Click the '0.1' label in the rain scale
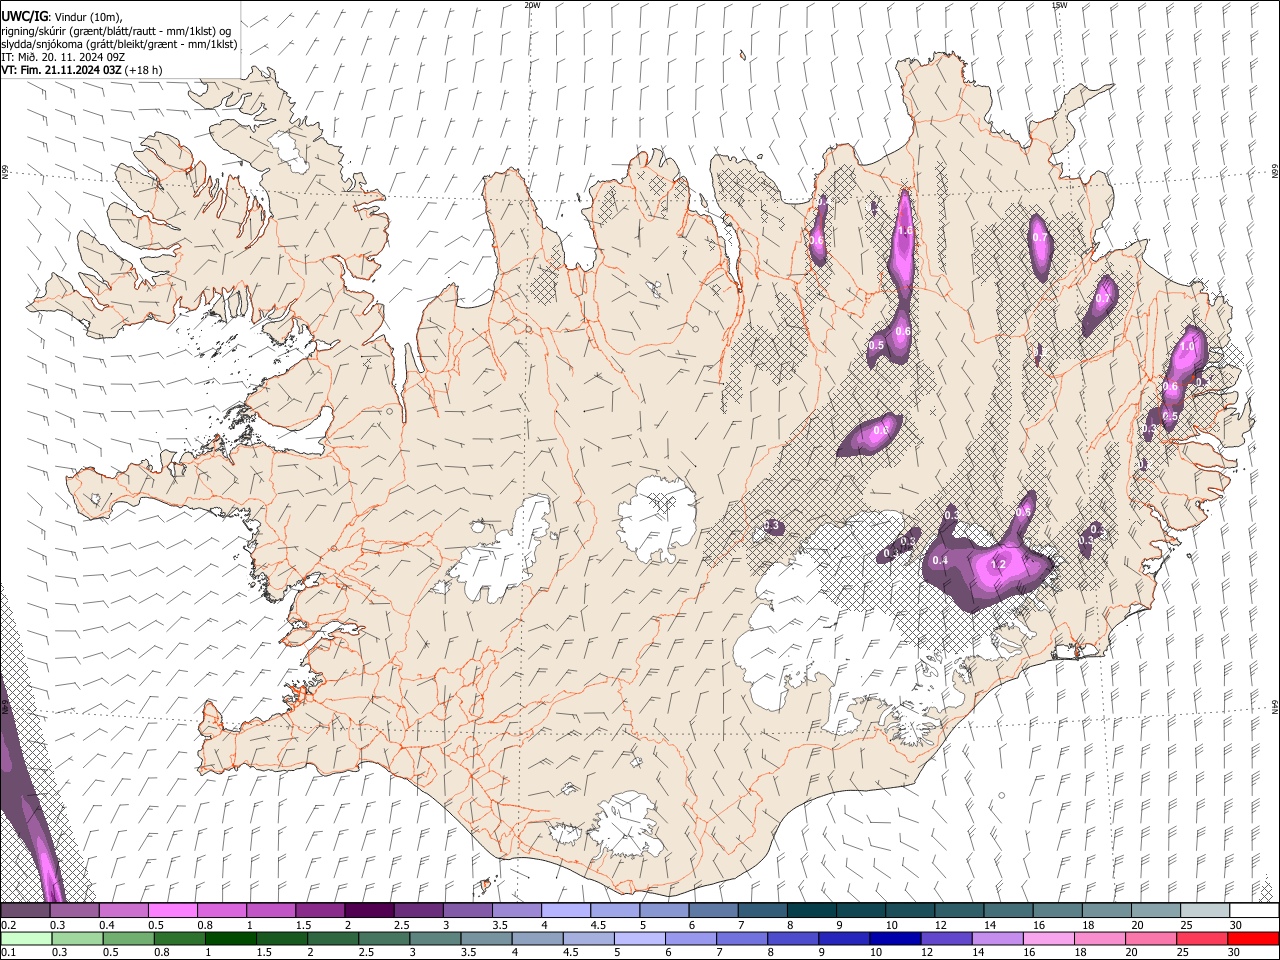The height and width of the screenshot is (960, 1280). (9, 953)
